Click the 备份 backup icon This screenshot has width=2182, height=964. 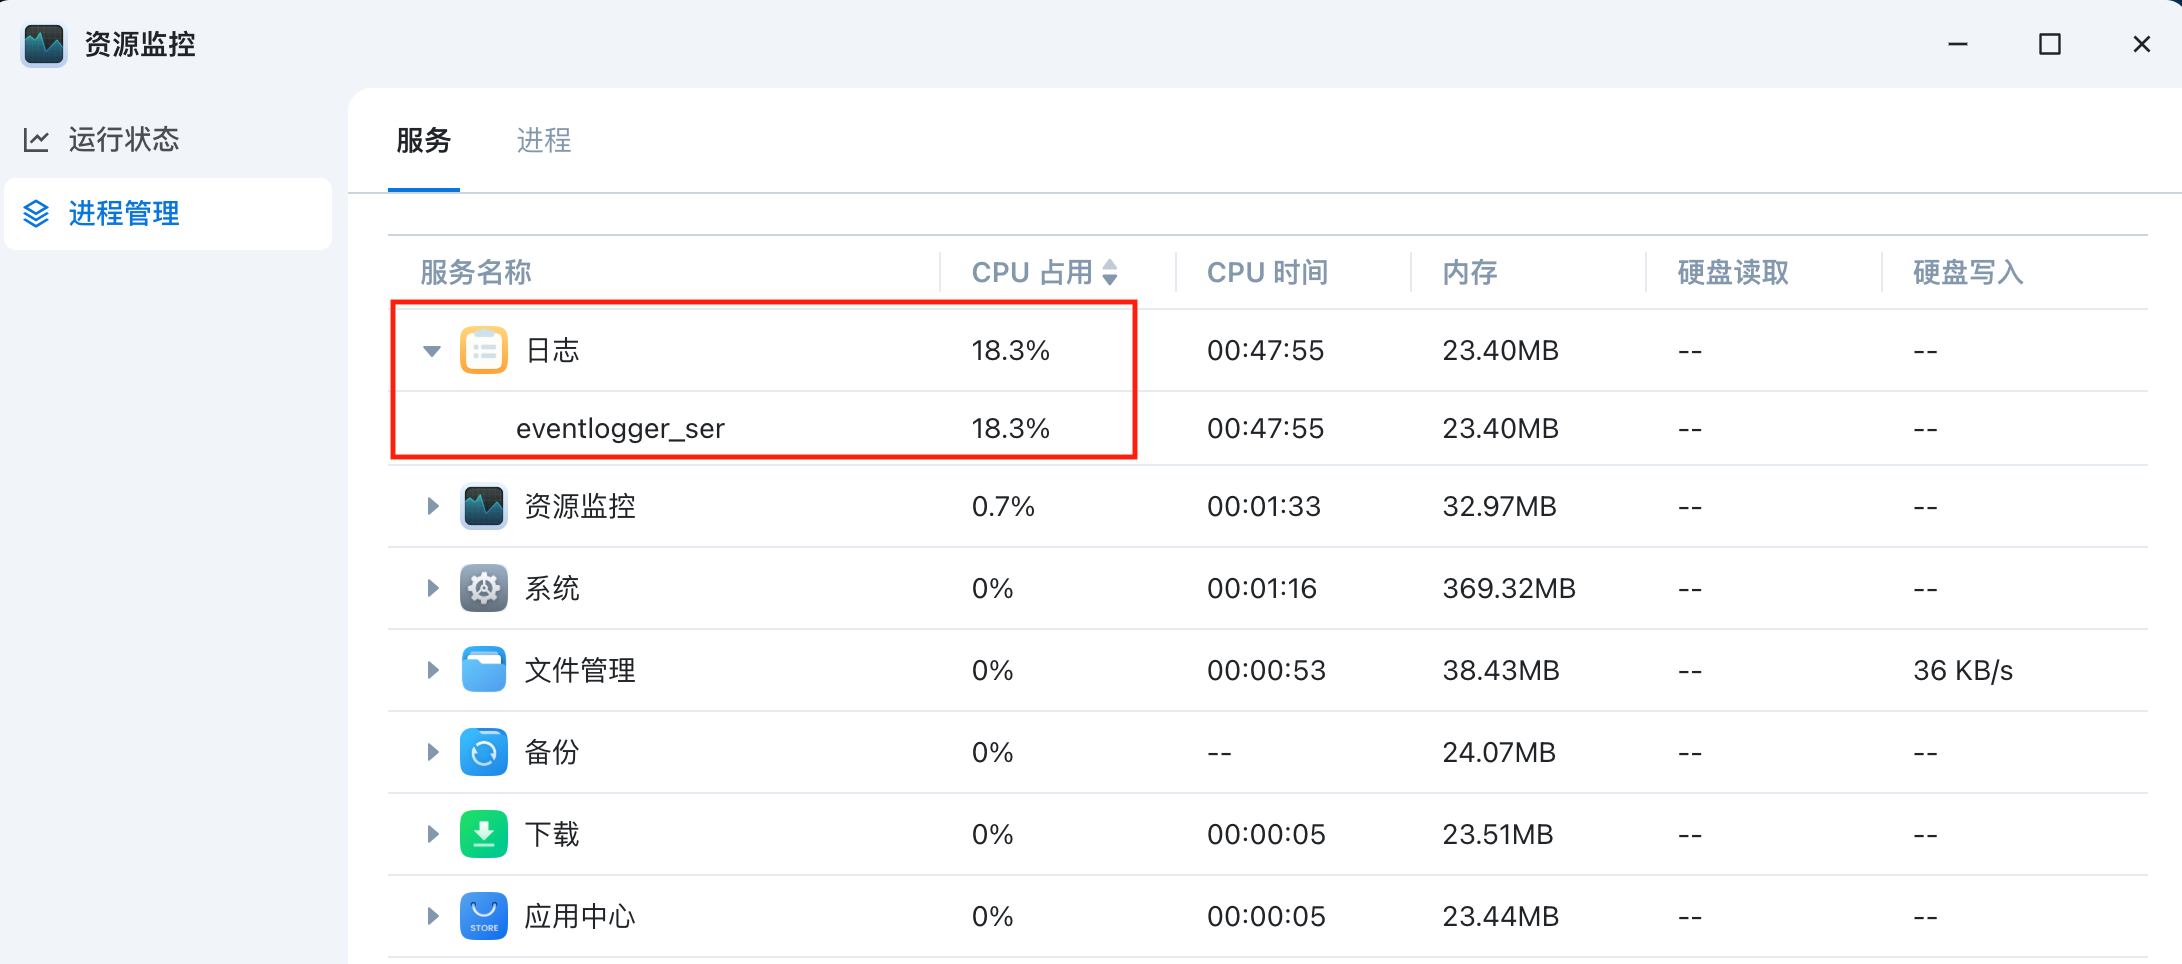click(484, 752)
